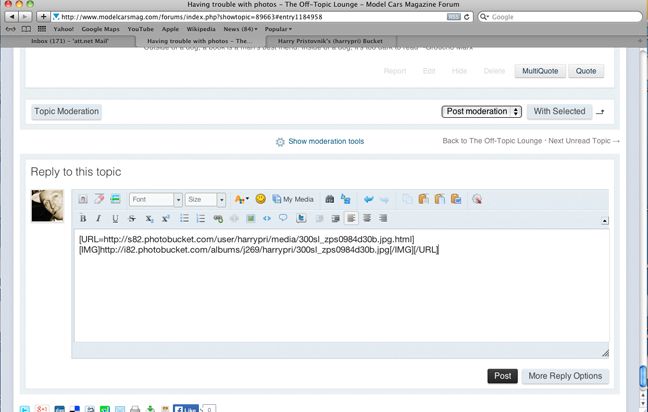Insert a bulleted list
This screenshot has height=412, width=648.
click(184, 219)
